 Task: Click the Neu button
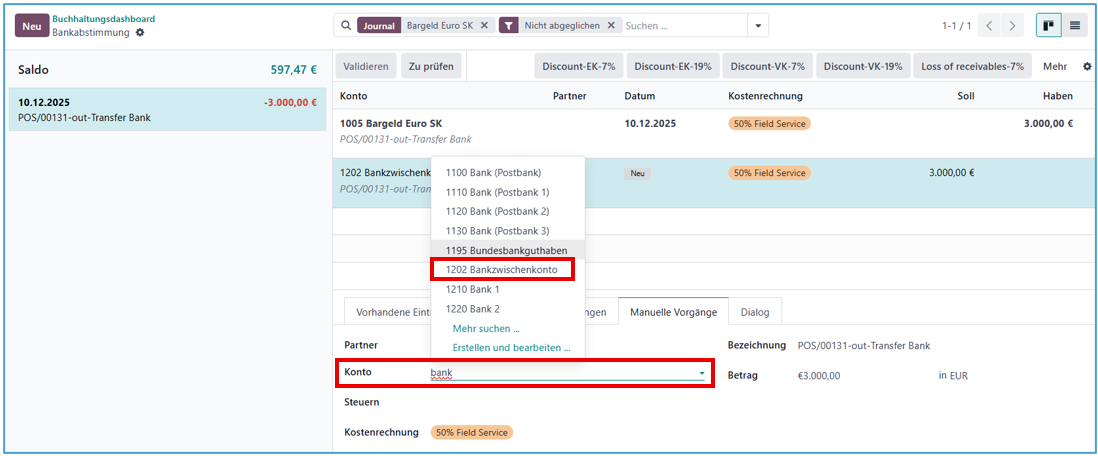(30, 26)
